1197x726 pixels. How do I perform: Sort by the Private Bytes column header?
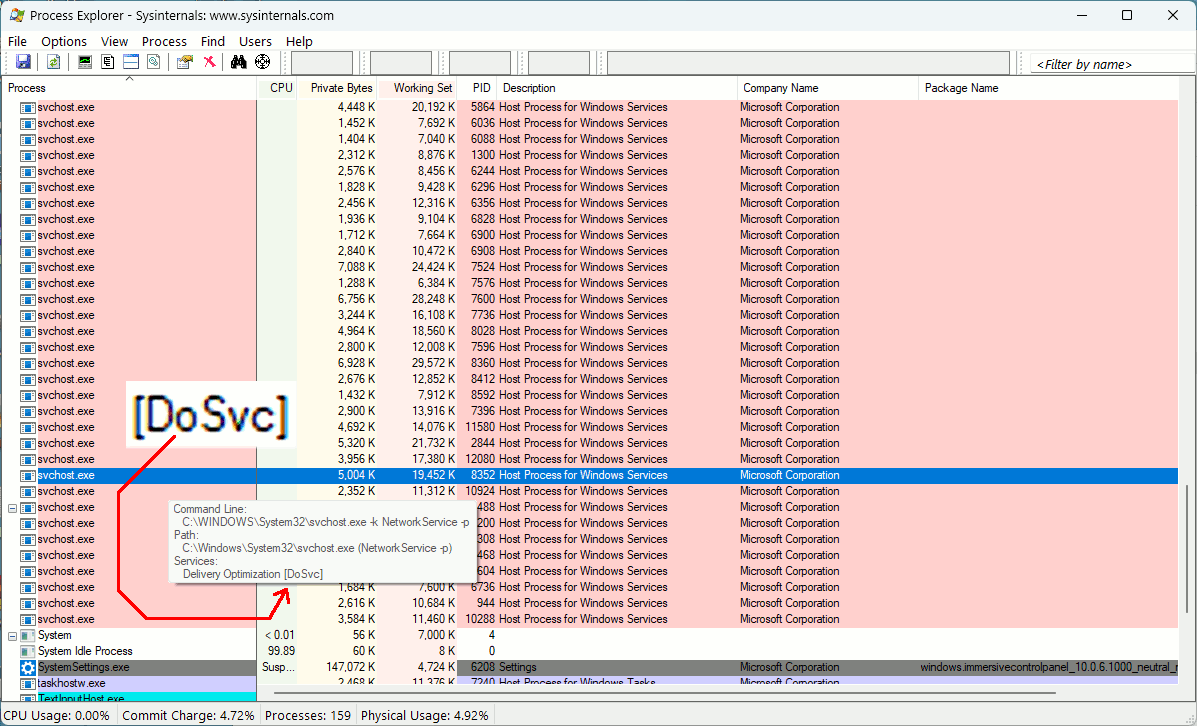[x=337, y=88]
